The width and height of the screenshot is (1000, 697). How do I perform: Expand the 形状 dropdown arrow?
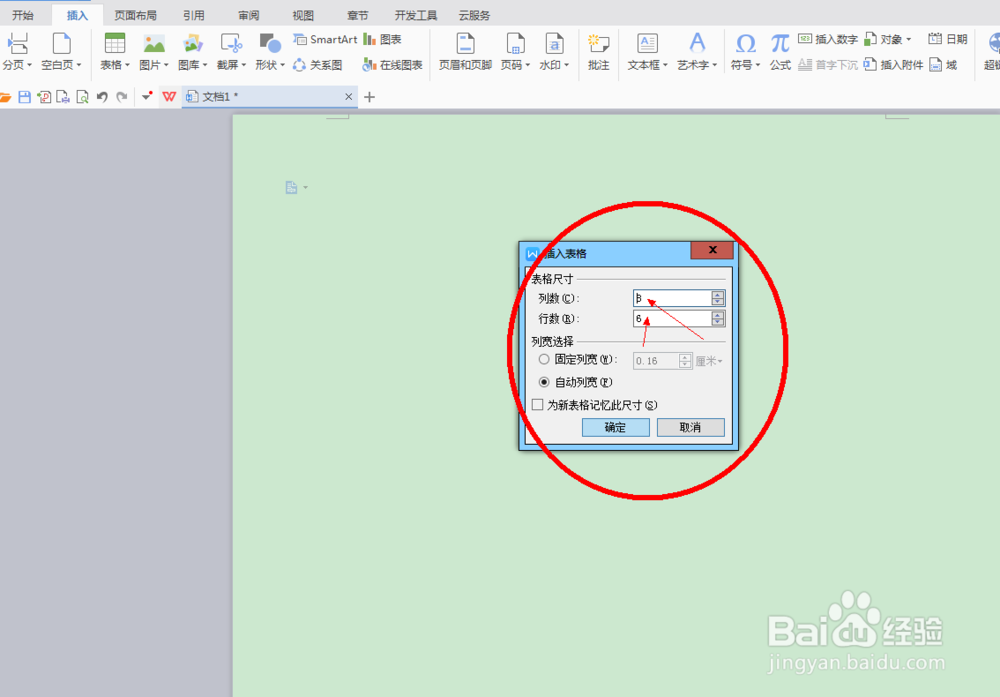click(283, 65)
